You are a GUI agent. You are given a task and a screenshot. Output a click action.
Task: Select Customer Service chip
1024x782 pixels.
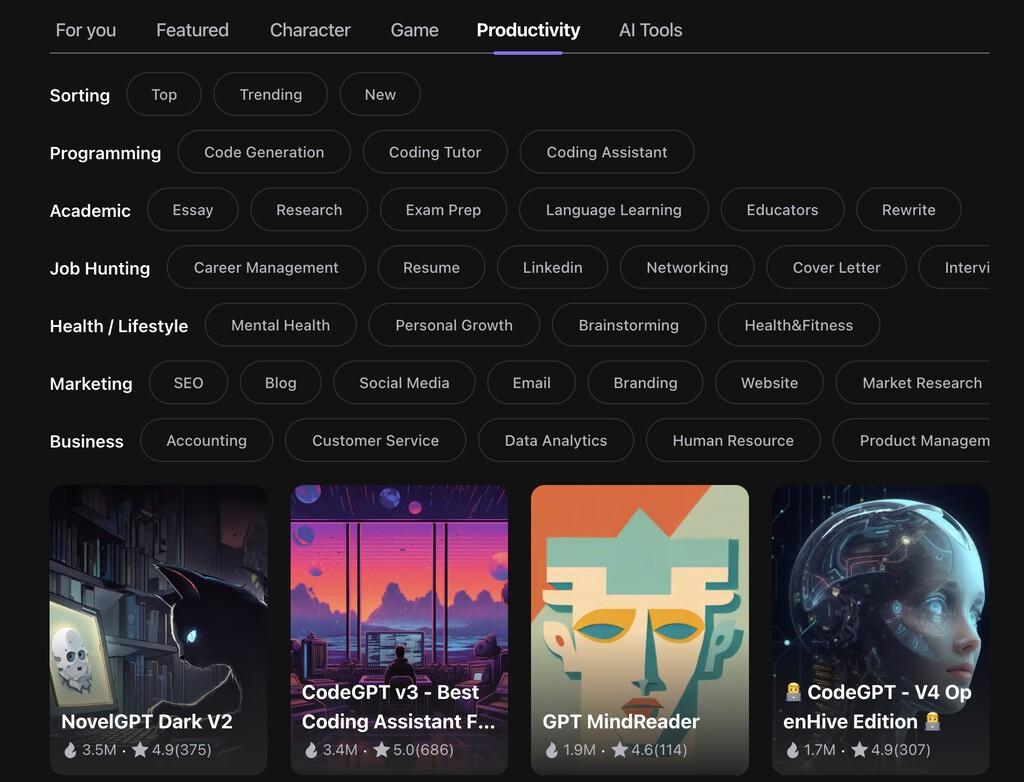376,440
